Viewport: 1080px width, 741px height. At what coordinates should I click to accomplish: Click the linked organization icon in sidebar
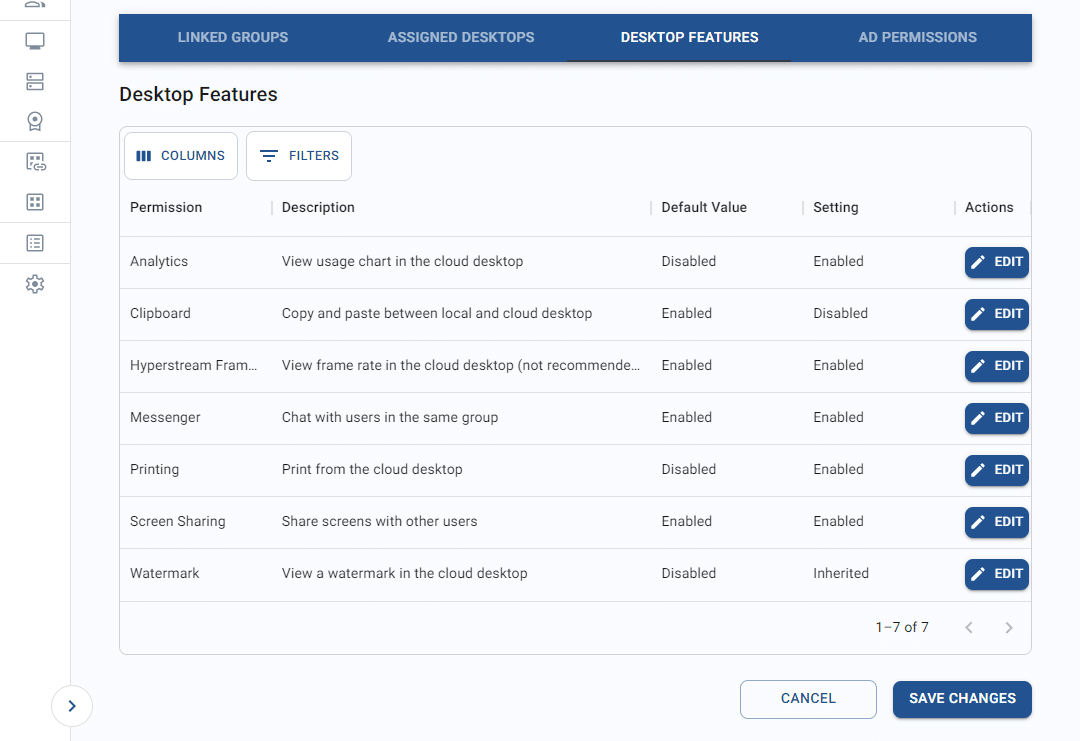(x=35, y=161)
